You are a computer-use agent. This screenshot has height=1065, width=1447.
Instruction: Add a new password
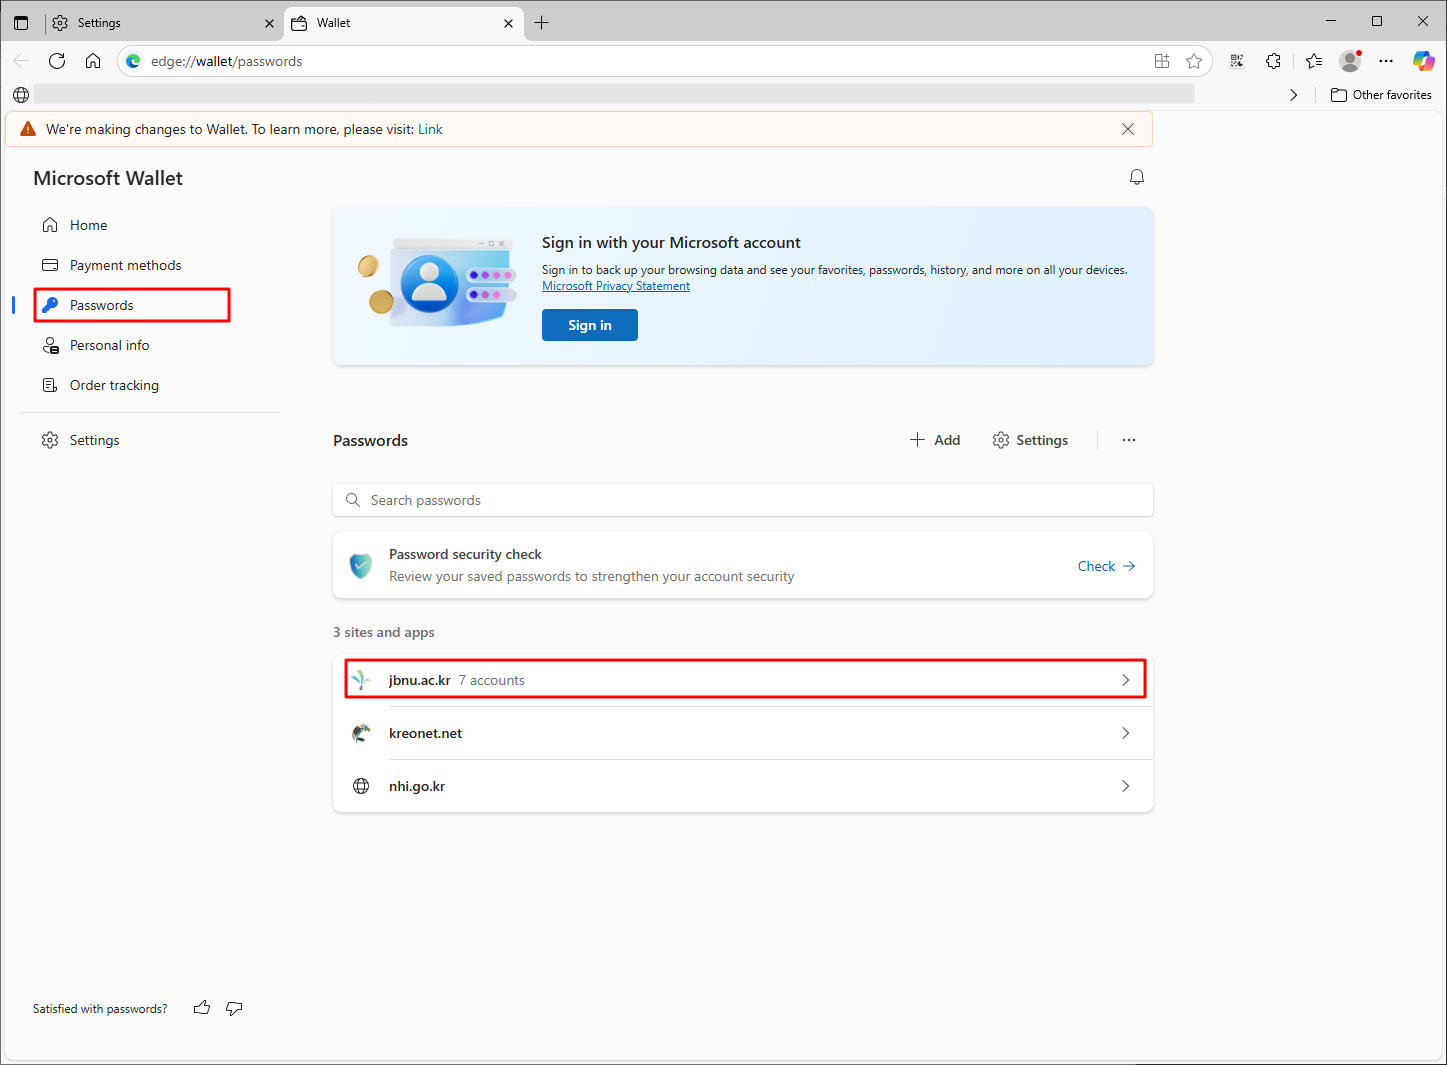[x=935, y=440]
